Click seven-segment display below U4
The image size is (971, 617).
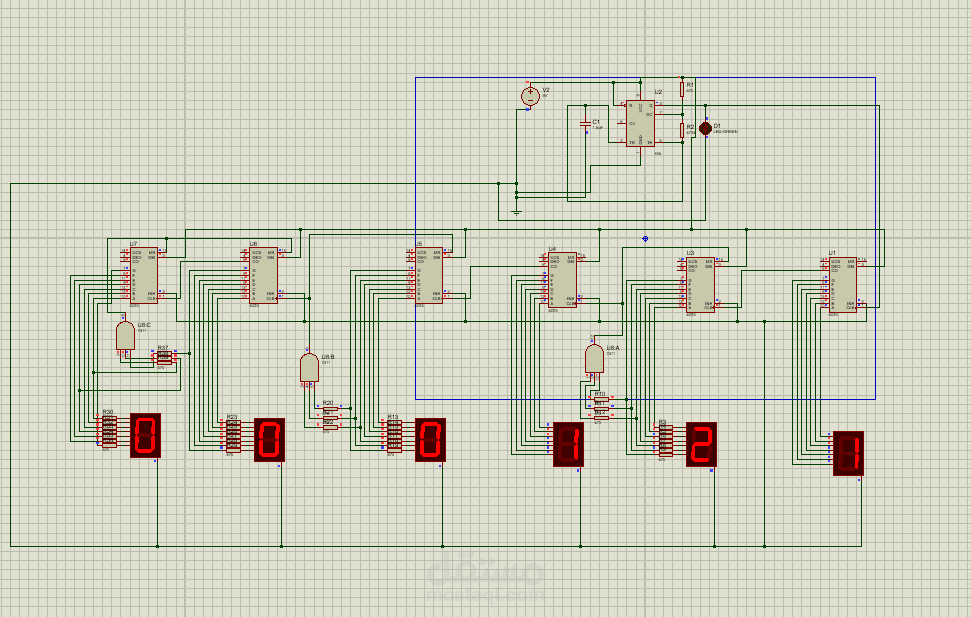pos(568,444)
